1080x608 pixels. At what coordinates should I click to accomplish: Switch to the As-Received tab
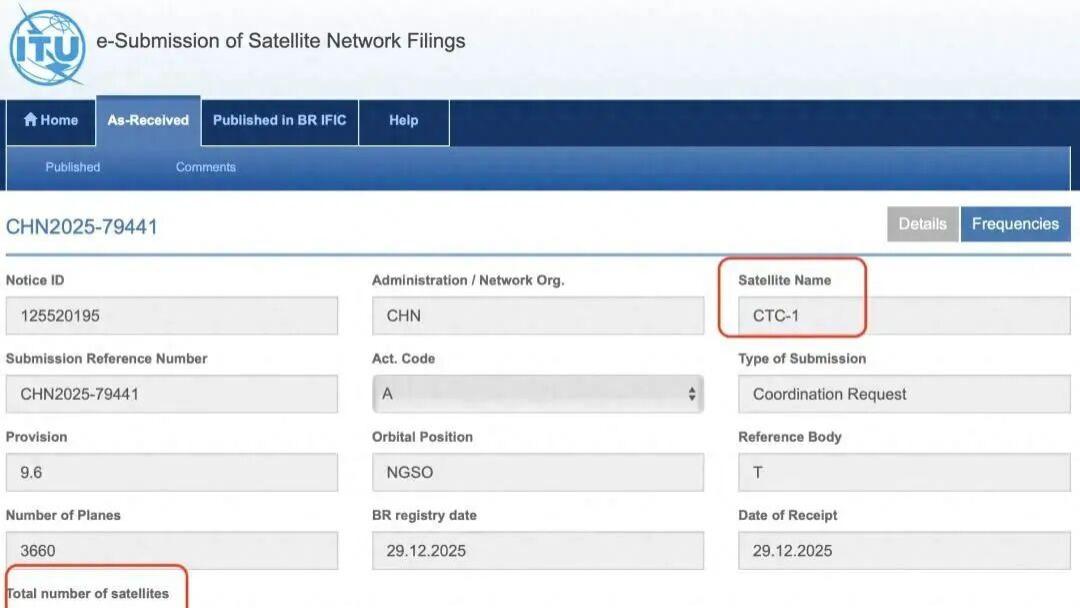click(148, 120)
